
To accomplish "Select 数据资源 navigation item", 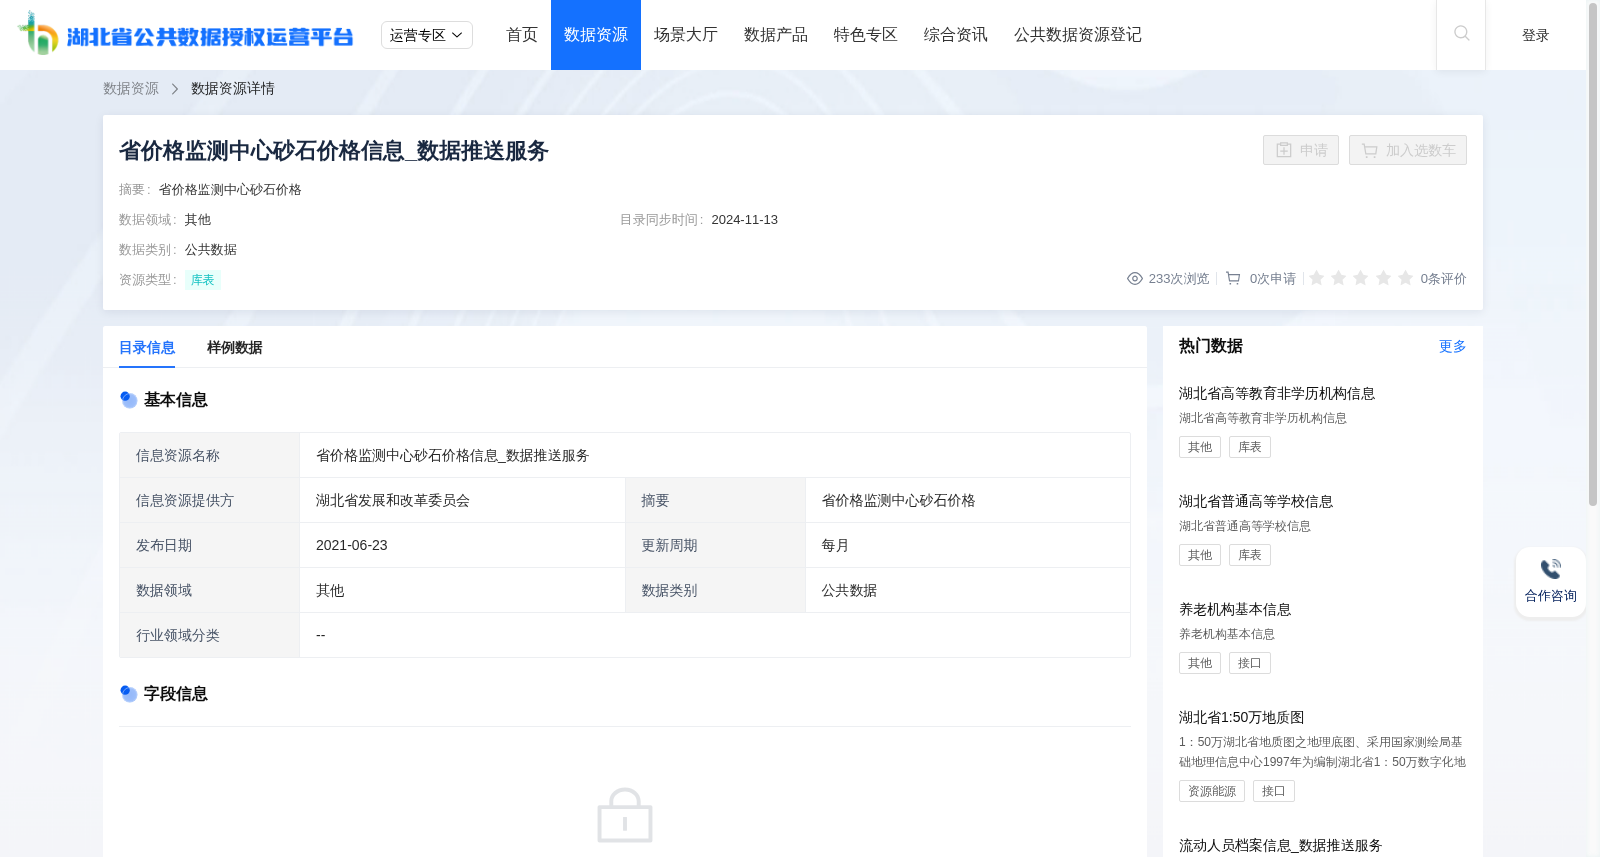I will click(x=596, y=35).
